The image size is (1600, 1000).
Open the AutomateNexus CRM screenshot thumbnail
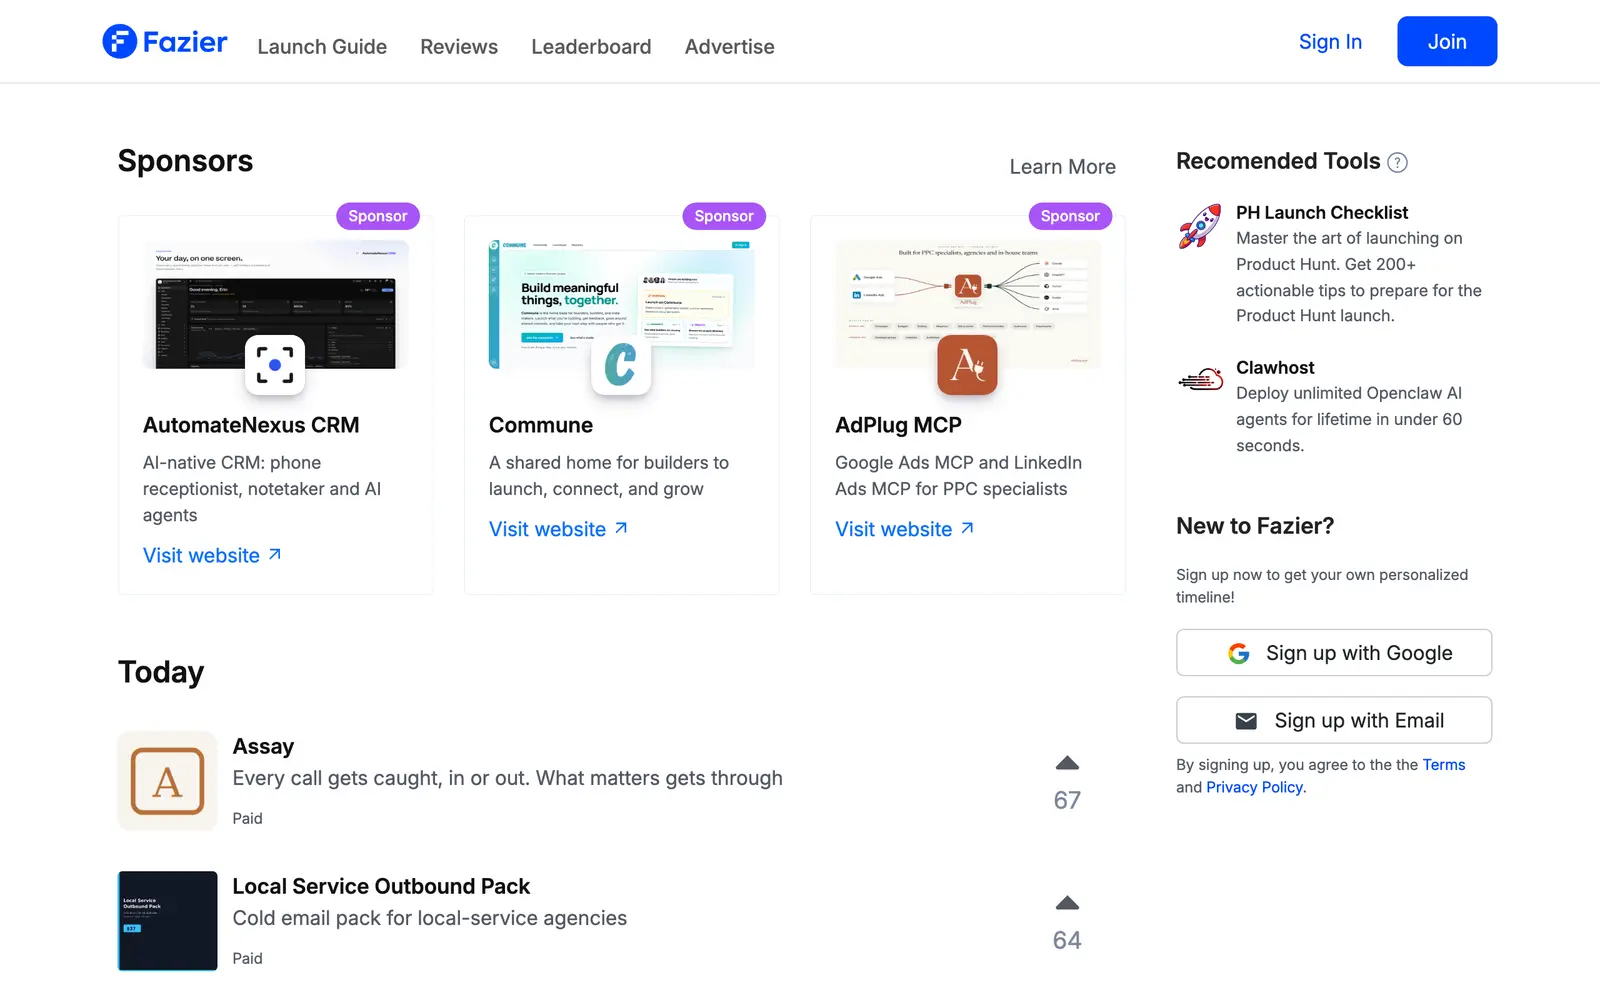pos(275,303)
